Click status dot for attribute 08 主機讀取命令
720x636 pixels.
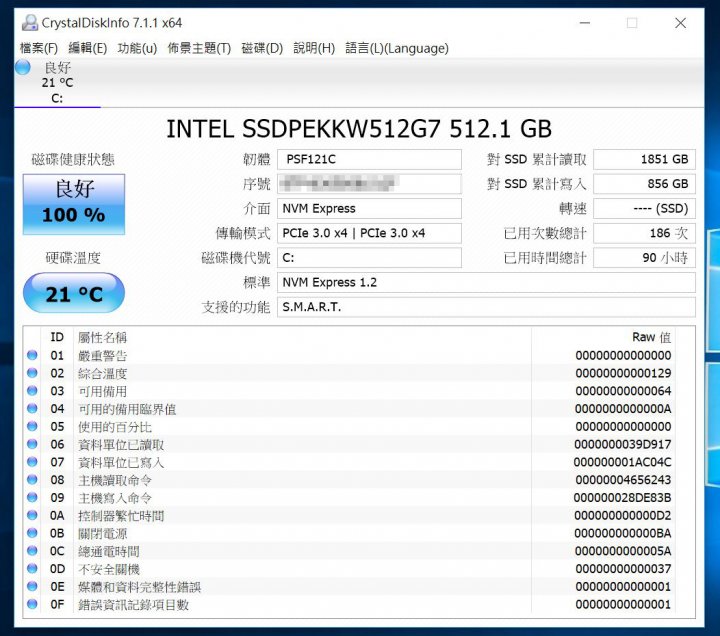click(32, 479)
